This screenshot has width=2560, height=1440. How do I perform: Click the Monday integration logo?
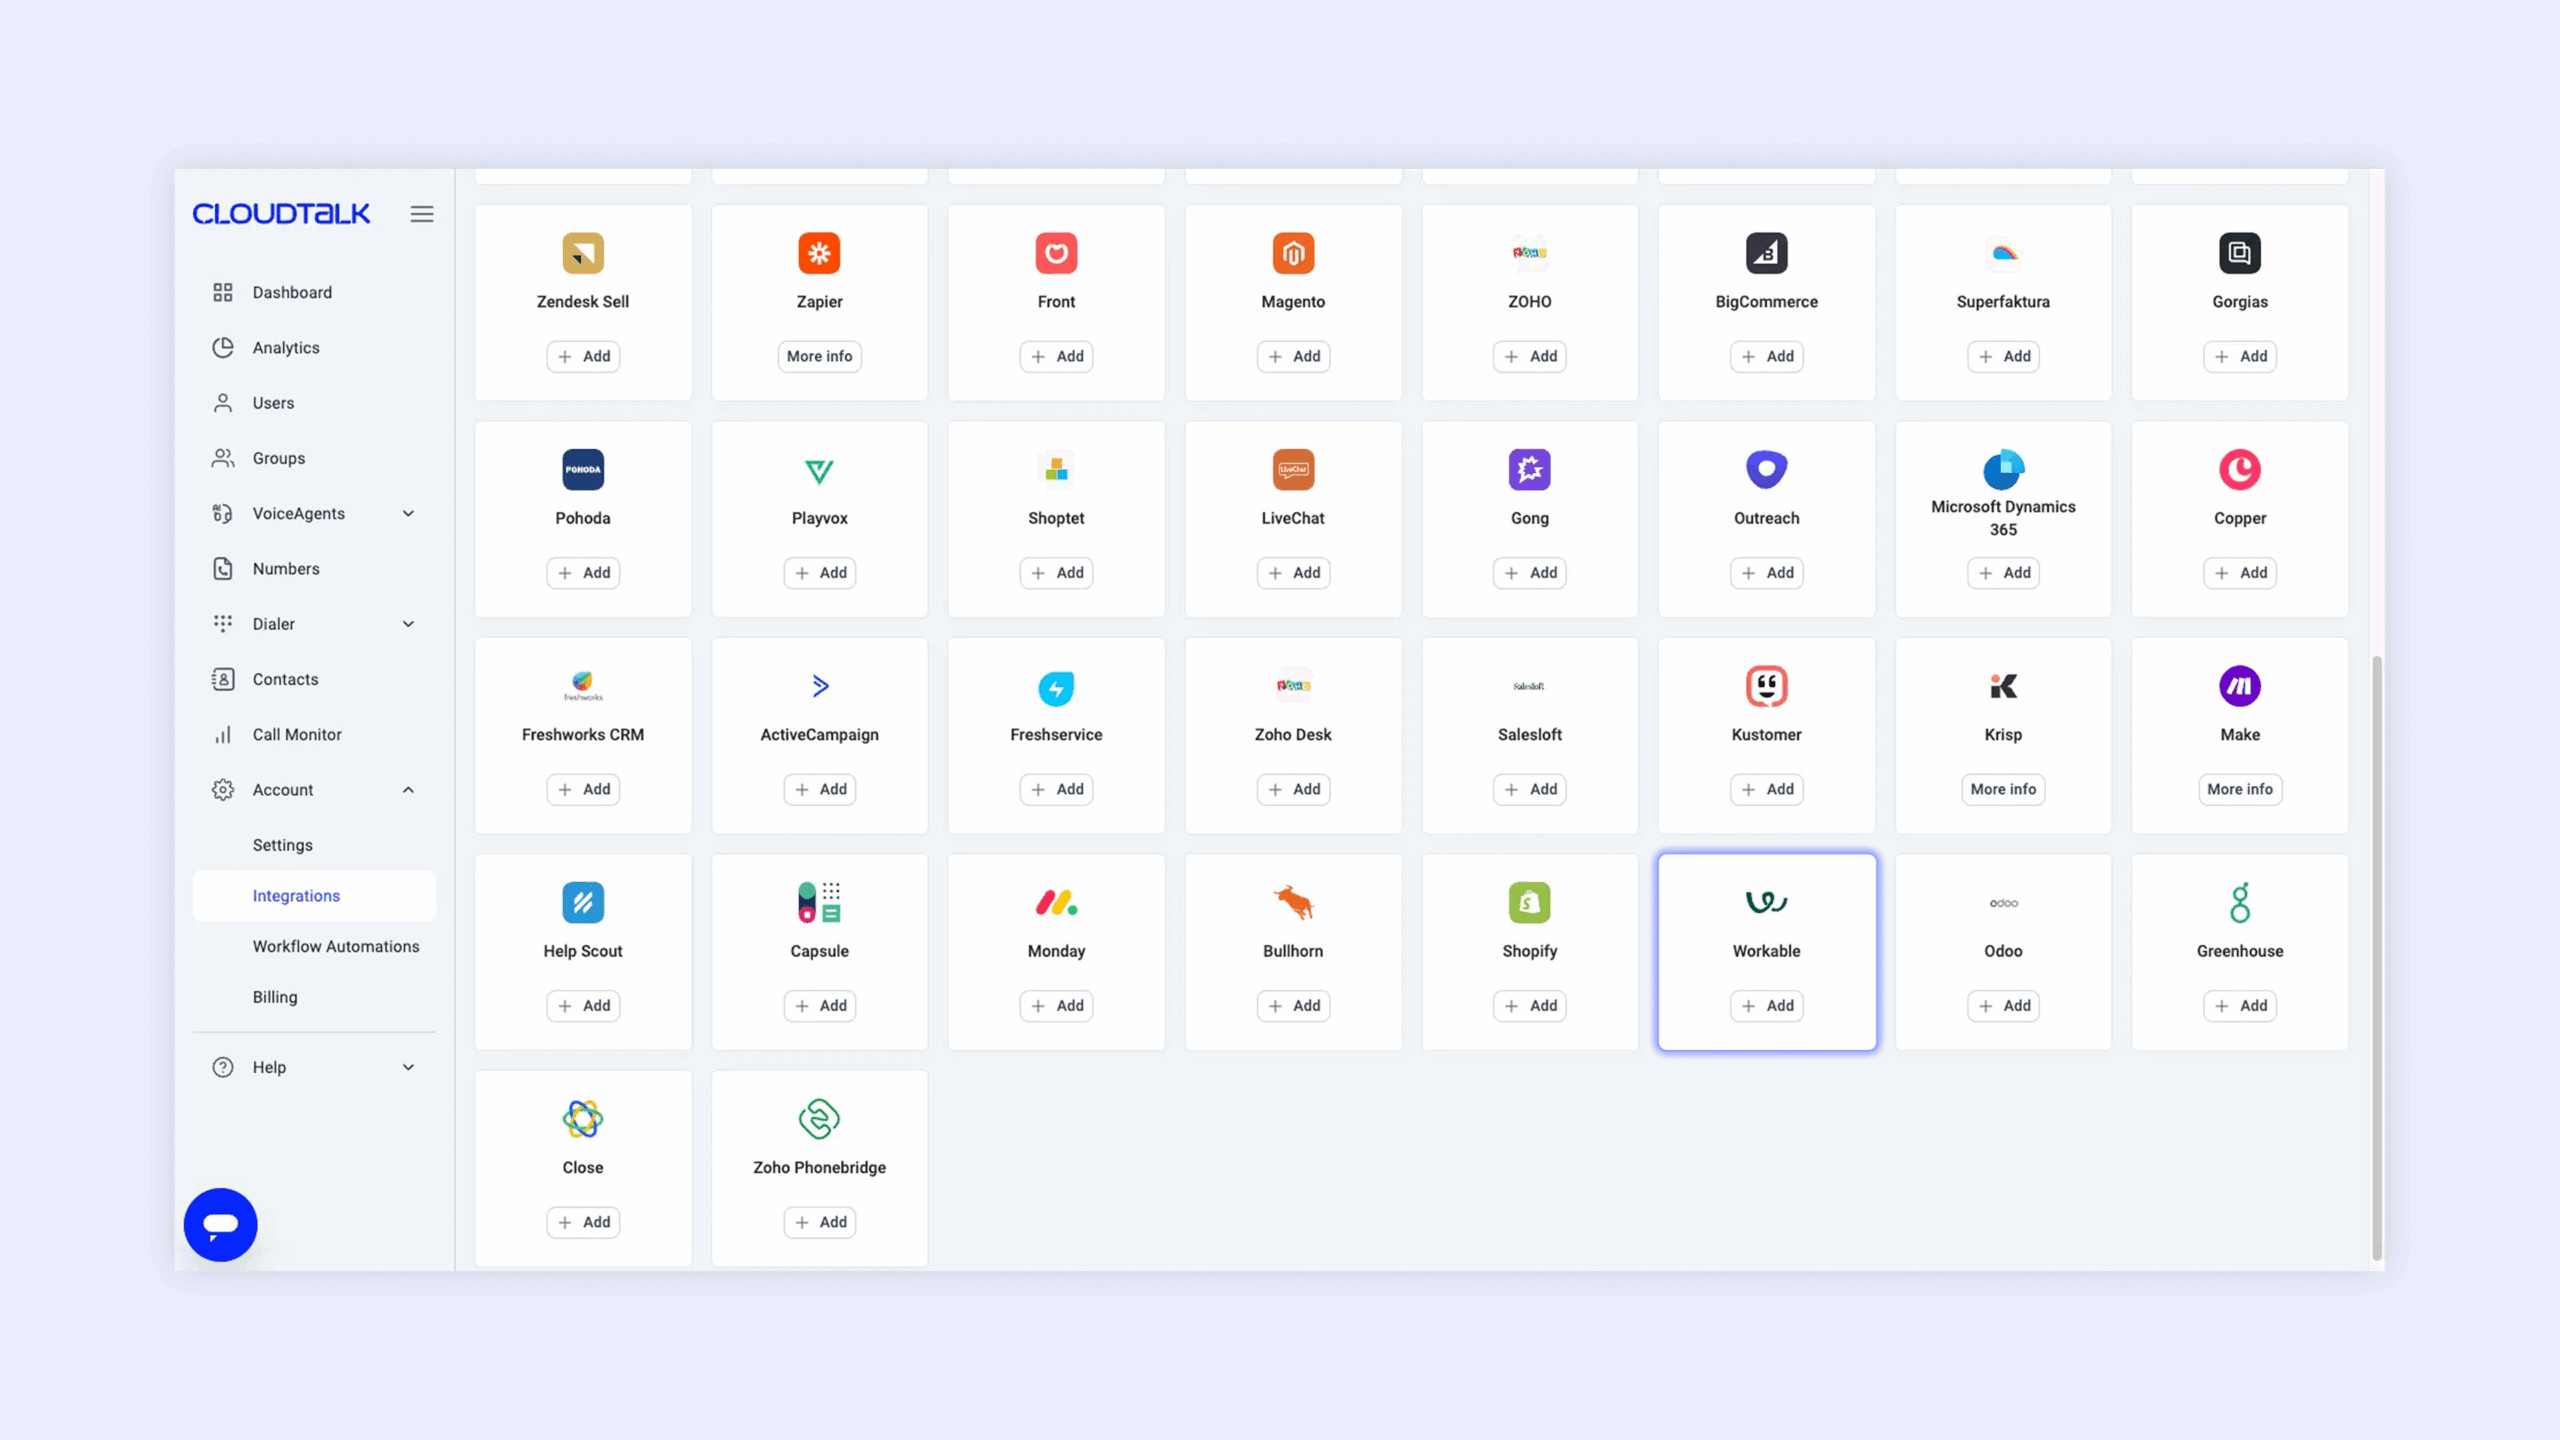coord(1056,902)
